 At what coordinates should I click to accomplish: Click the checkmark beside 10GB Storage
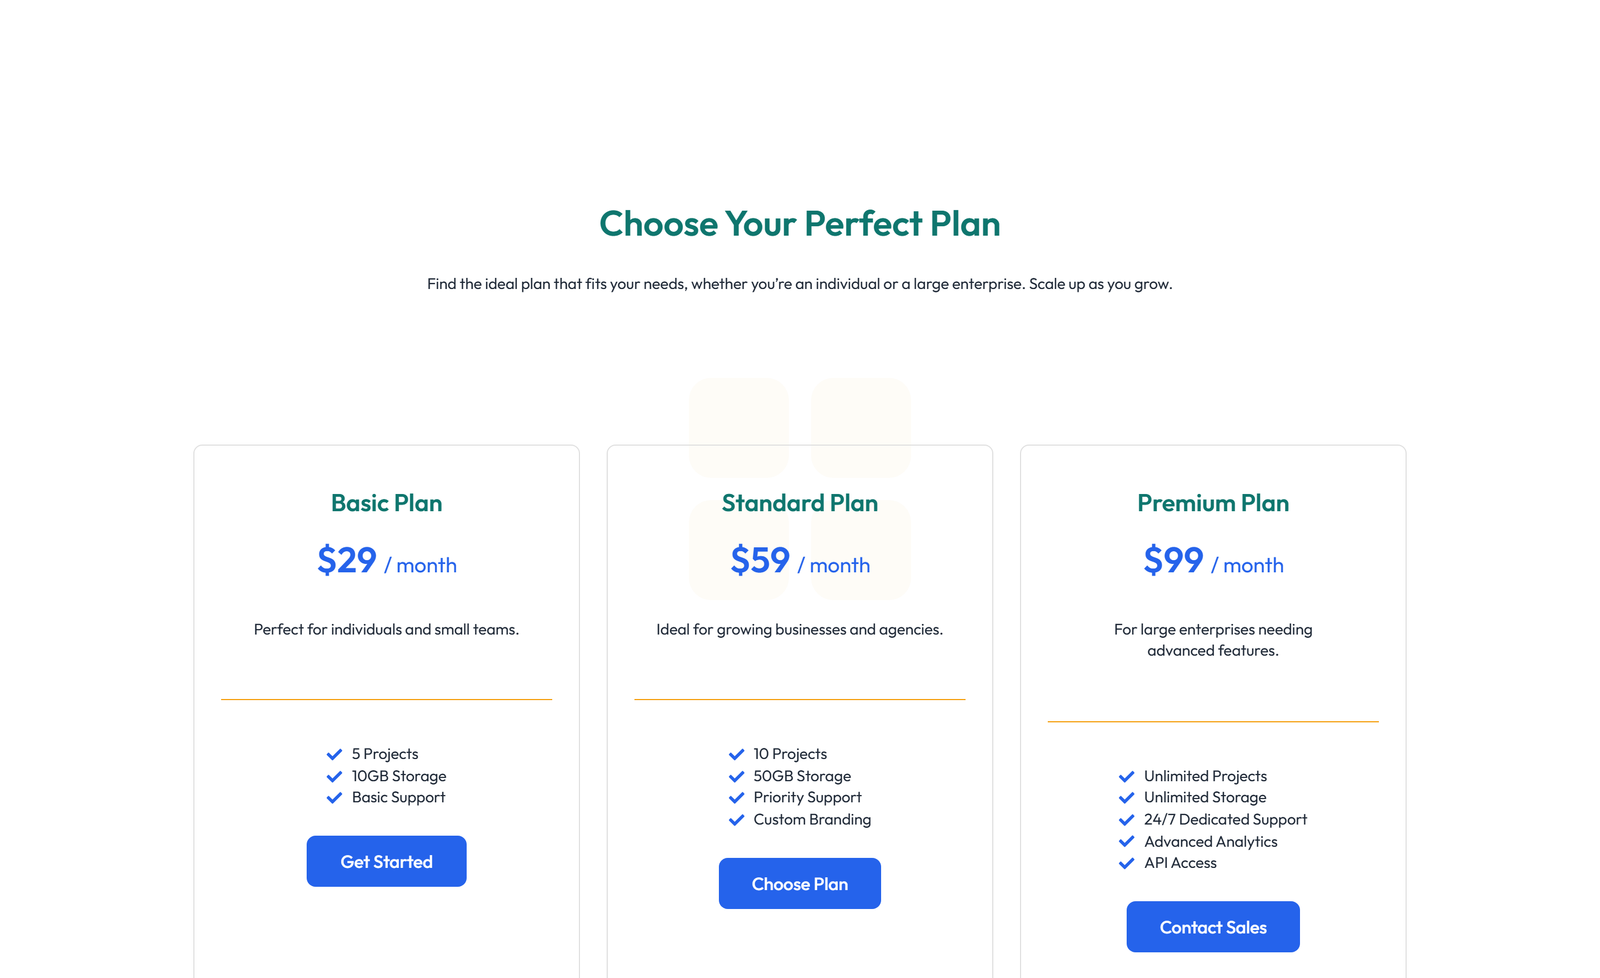[x=335, y=776]
